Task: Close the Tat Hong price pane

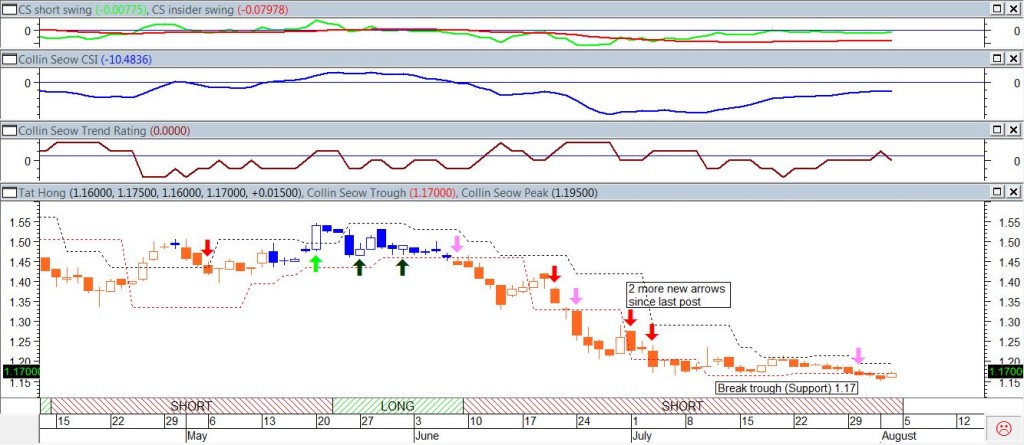Action: [1013, 193]
